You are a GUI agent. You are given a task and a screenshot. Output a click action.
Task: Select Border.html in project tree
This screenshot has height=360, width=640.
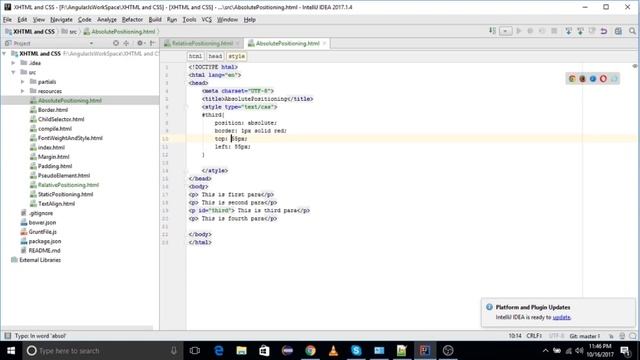(53, 110)
